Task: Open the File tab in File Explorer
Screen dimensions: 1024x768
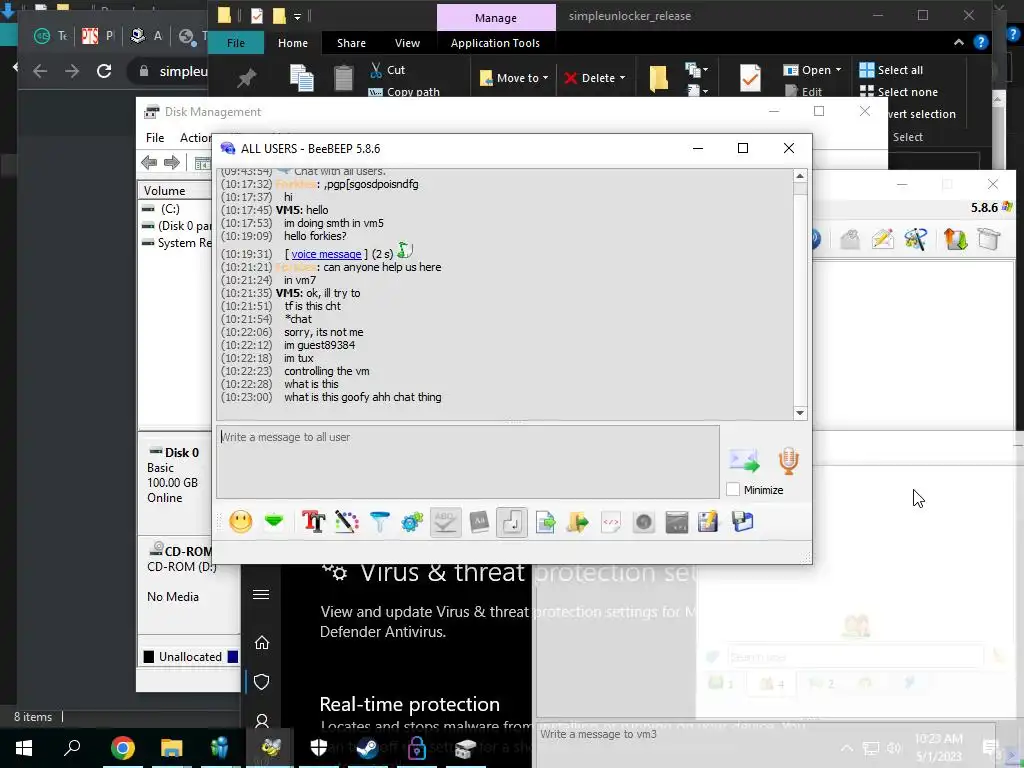Action: (236, 43)
